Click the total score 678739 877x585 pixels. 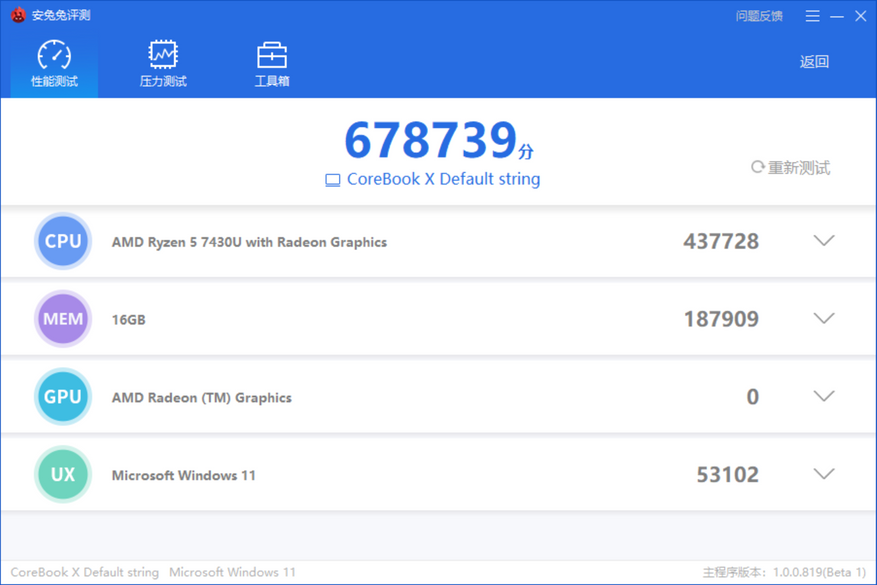pos(430,140)
